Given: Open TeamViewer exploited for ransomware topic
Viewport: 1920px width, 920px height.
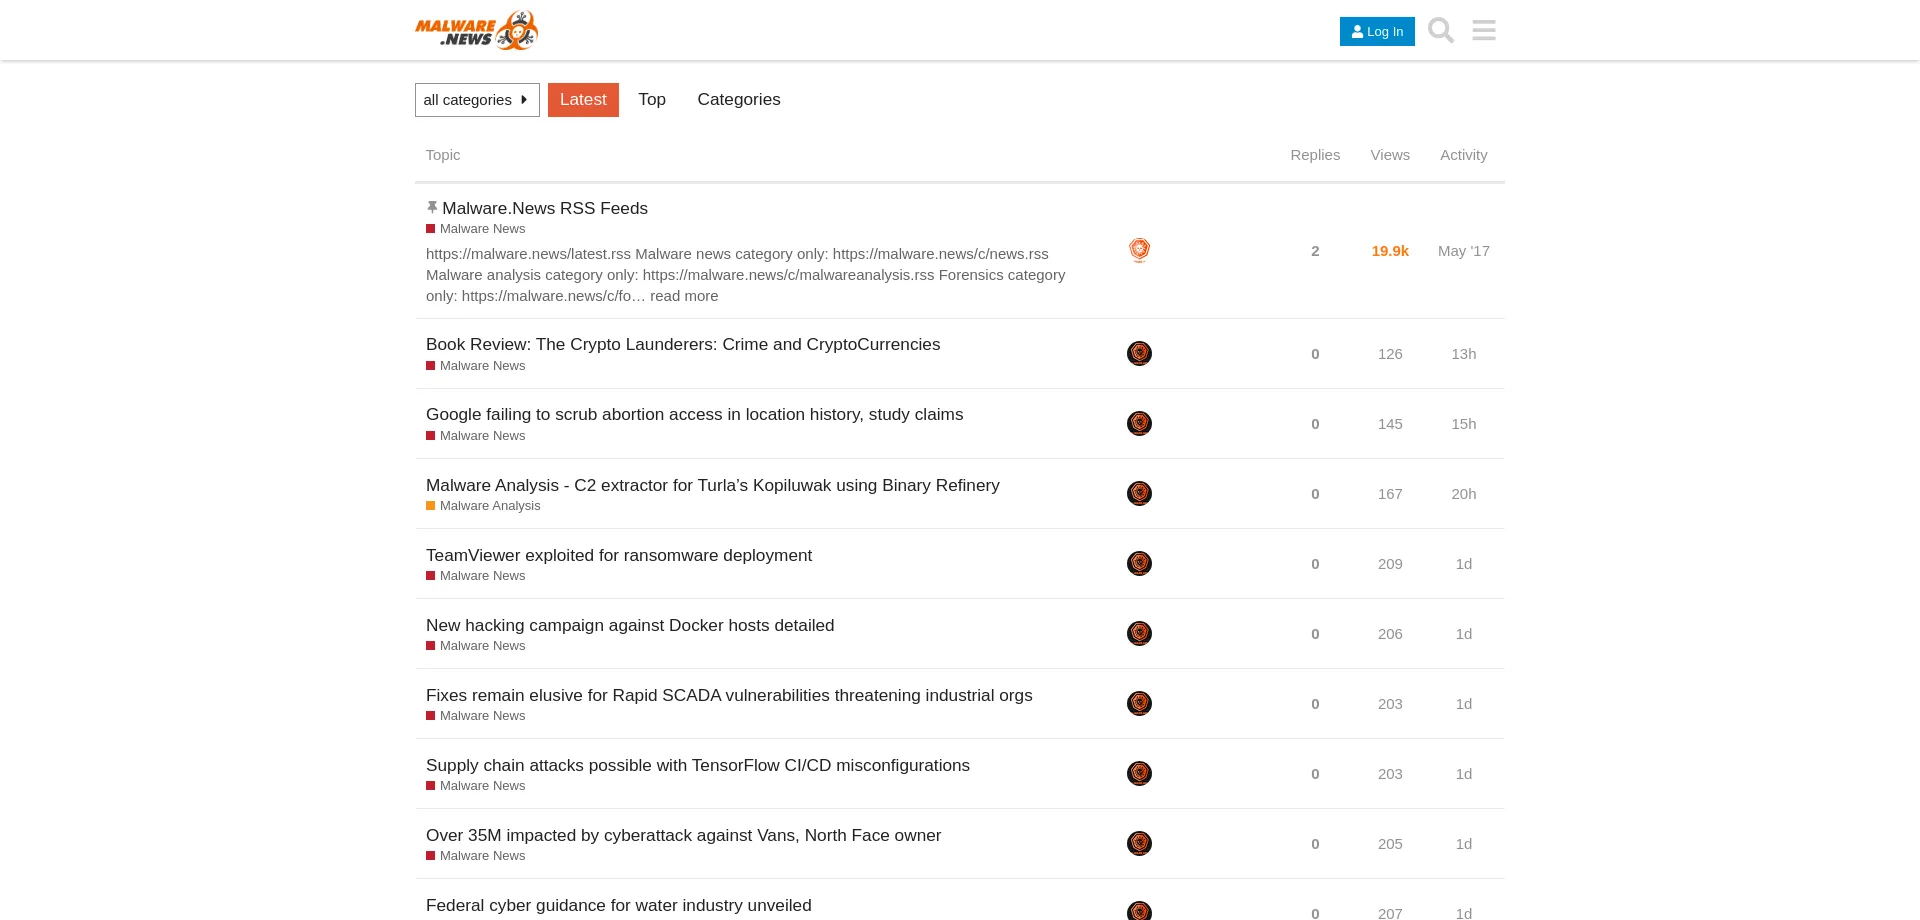Looking at the screenshot, I should click(x=619, y=555).
